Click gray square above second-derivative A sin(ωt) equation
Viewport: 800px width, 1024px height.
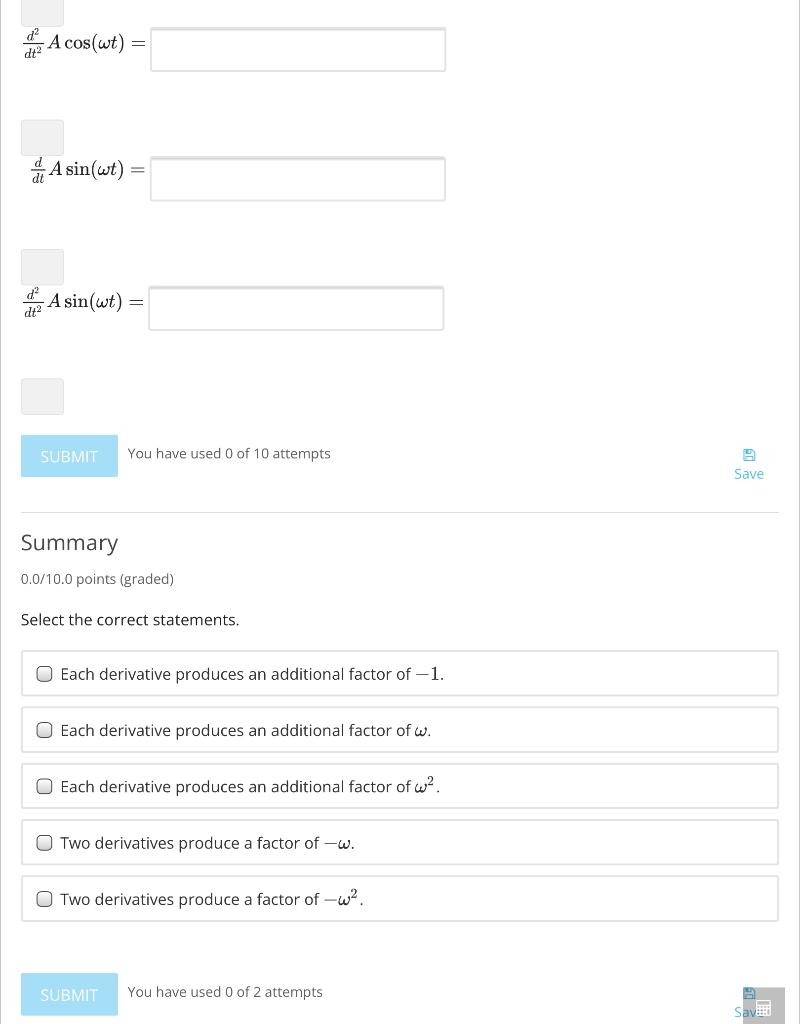[42, 267]
